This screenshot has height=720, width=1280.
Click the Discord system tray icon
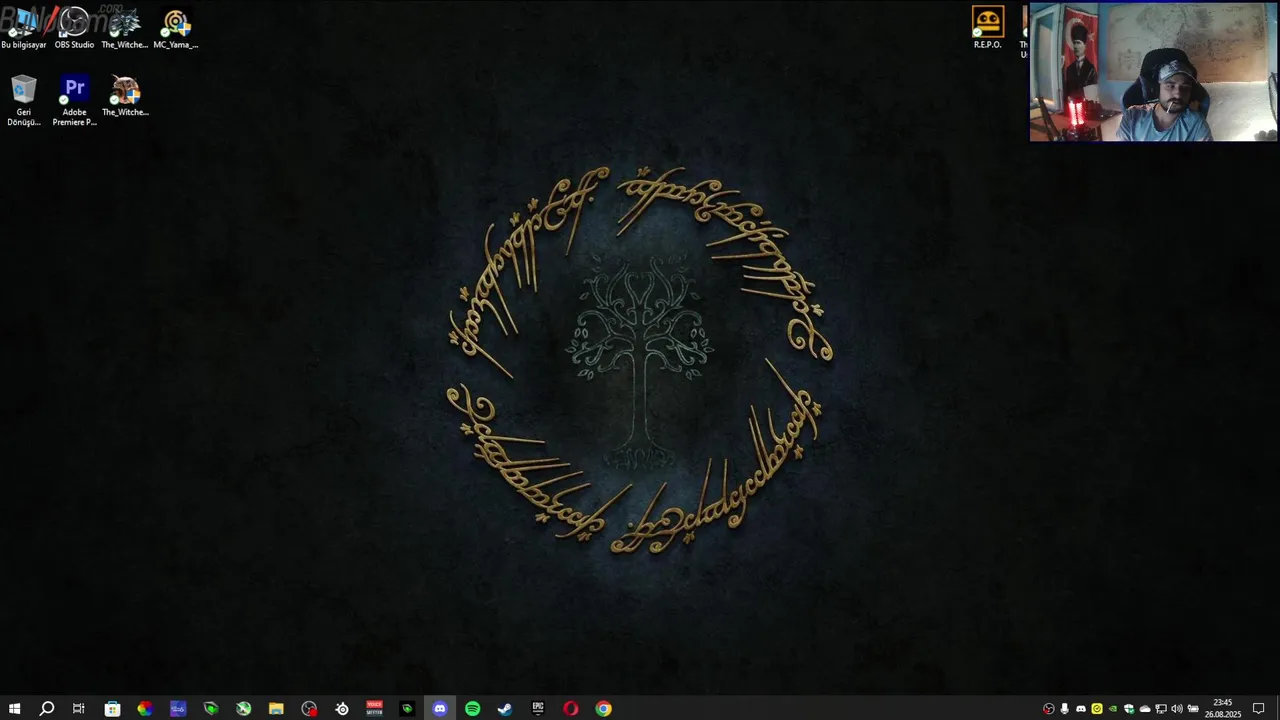[x=1080, y=709]
